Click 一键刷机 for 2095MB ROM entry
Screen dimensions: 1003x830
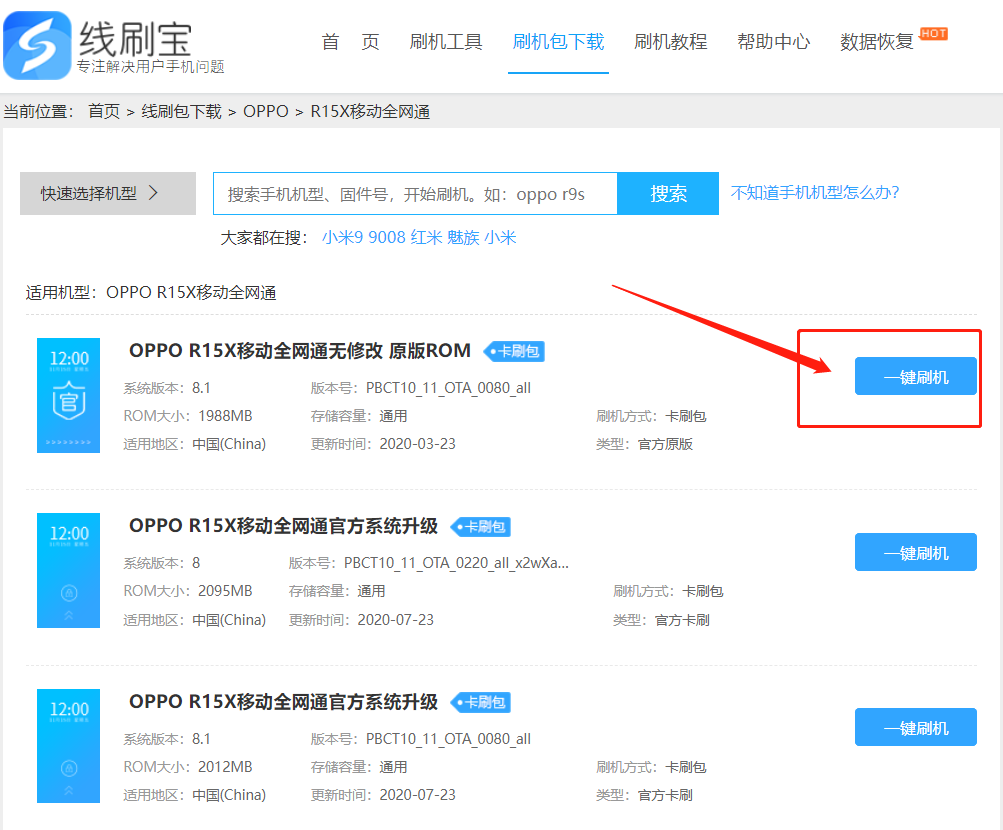coord(915,552)
